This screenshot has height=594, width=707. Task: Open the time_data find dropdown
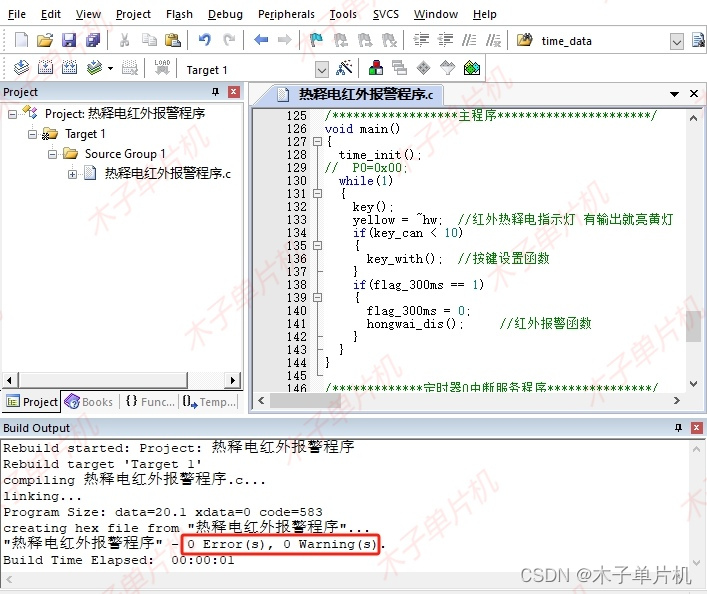676,42
